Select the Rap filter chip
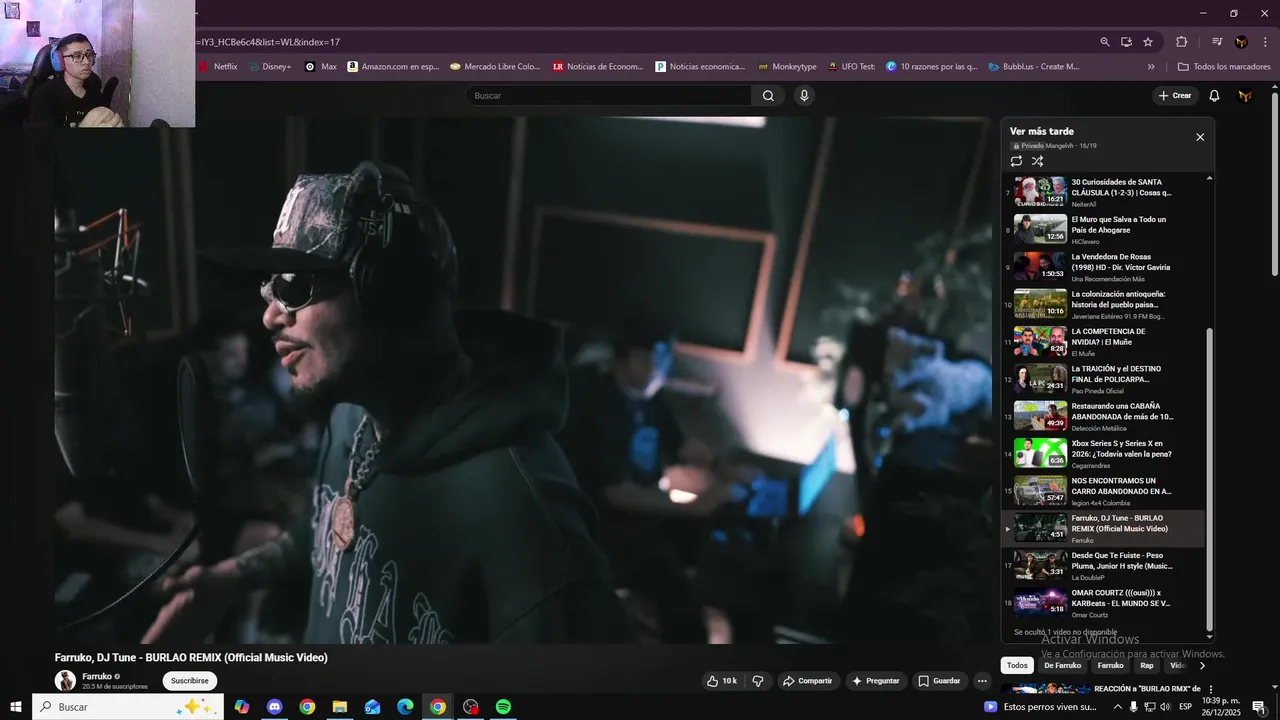The height and width of the screenshot is (720, 1280). 1147,666
